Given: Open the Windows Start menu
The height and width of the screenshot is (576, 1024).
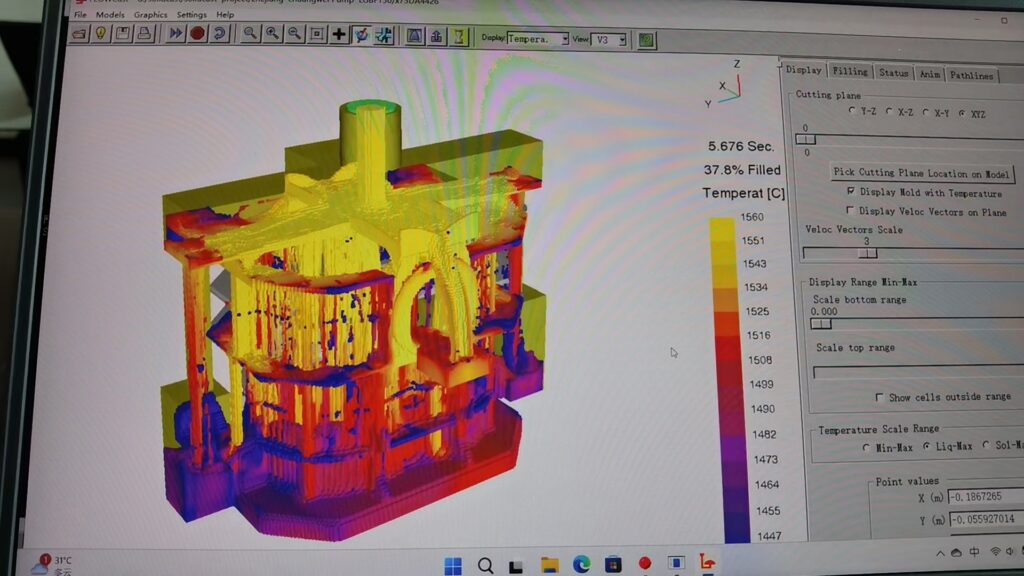Looking at the screenshot, I should 452,565.
